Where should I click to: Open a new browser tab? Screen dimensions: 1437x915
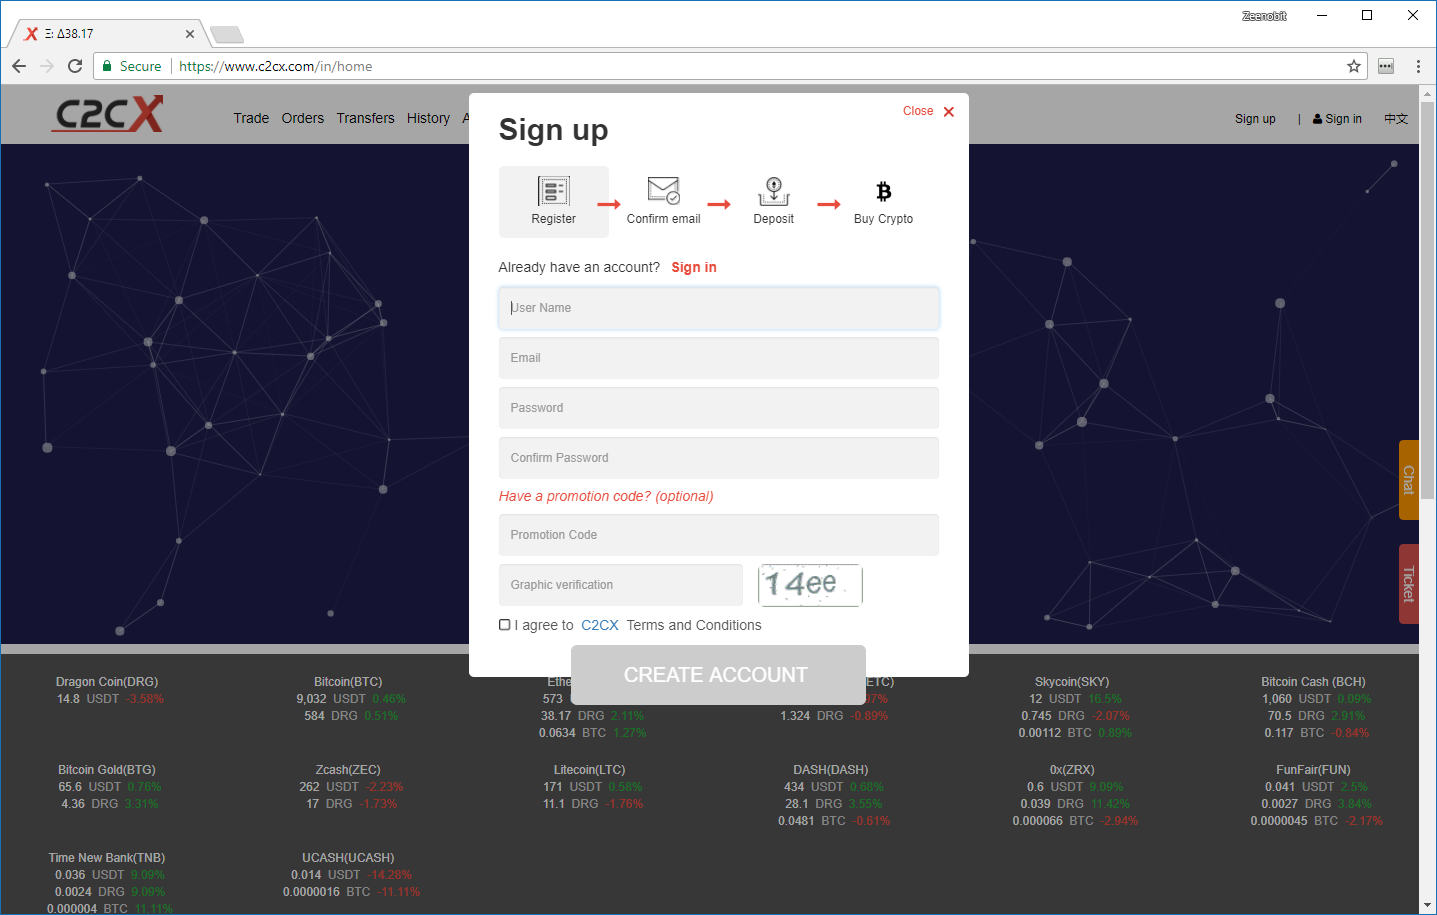coord(227,35)
